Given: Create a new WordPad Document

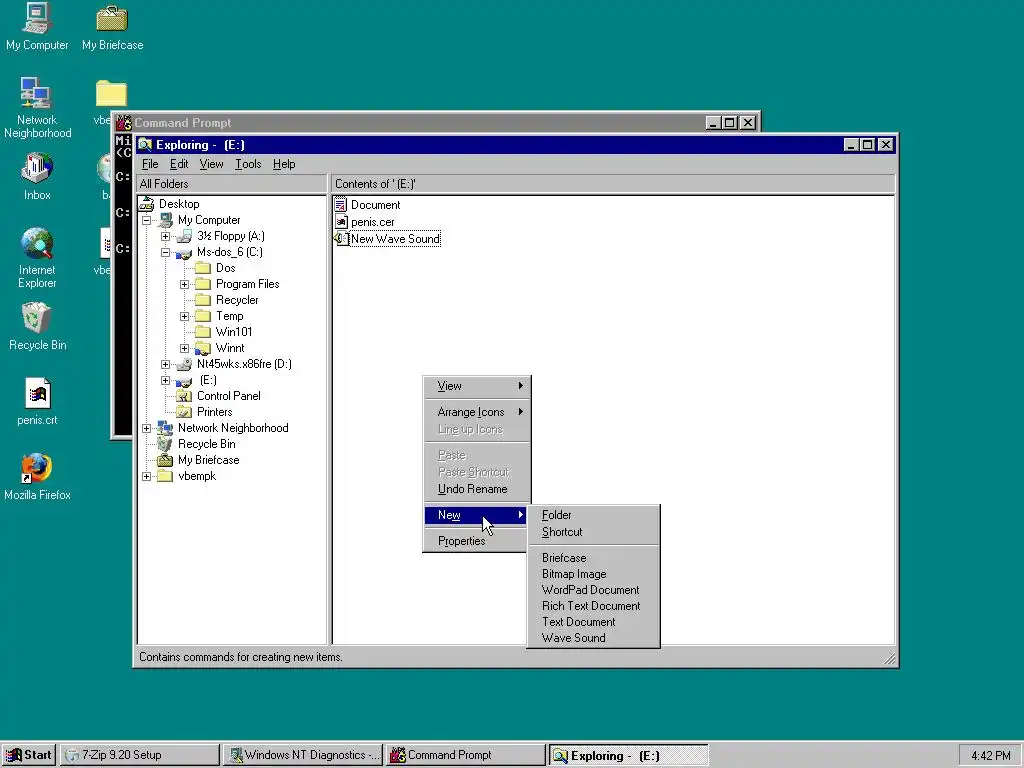Looking at the screenshot, I should [x=593, y=590].
